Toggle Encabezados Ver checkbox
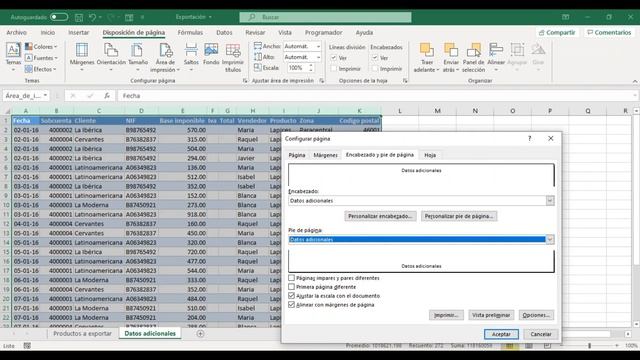The height and width of the screenshot is (360, 640). click(x=375, y=58)
